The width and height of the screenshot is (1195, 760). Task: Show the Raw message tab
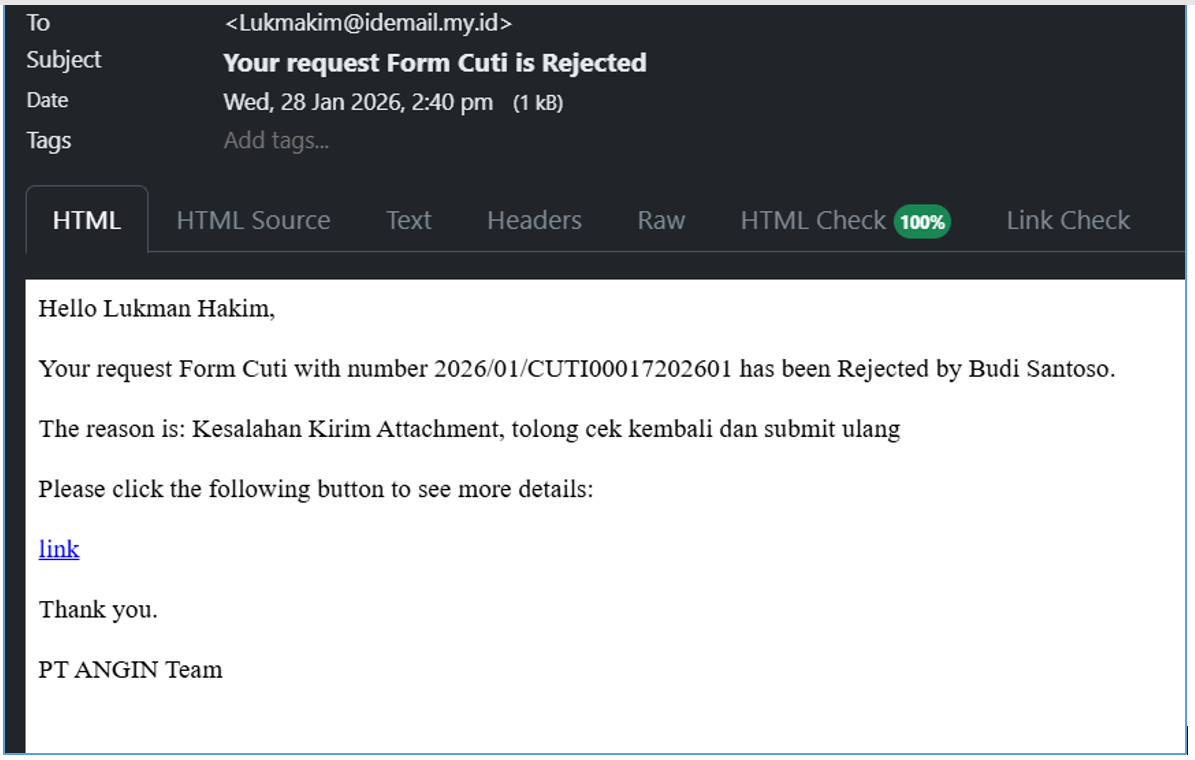point(661,220)
